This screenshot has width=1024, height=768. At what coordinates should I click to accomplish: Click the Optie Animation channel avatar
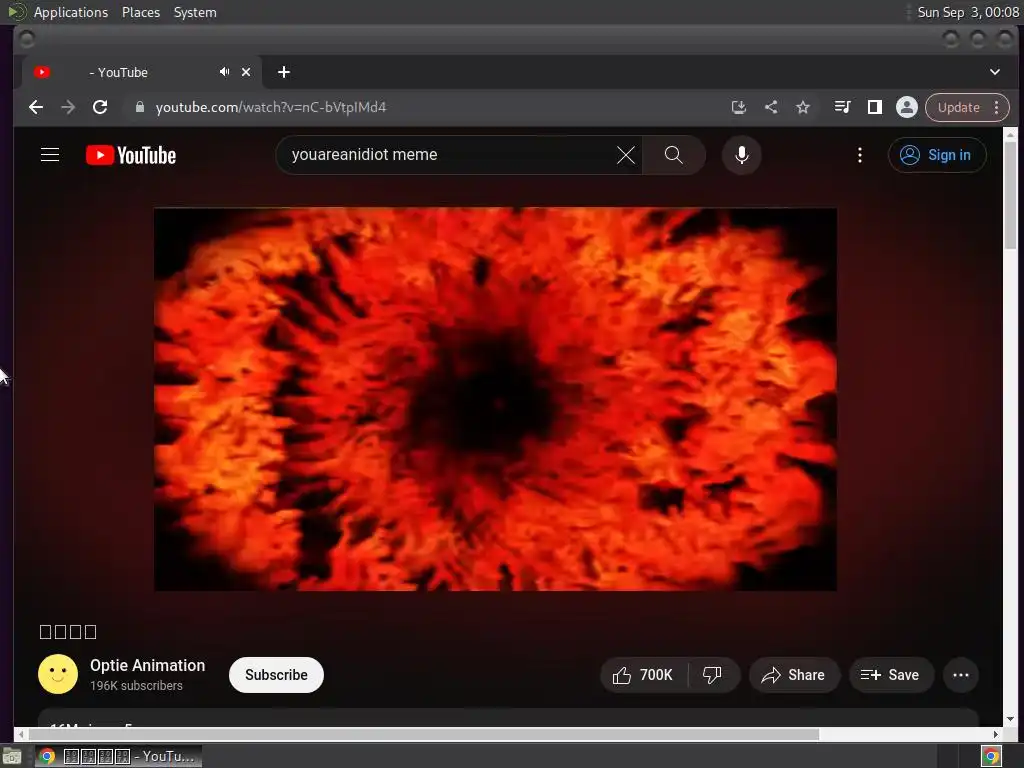(57, 674)
